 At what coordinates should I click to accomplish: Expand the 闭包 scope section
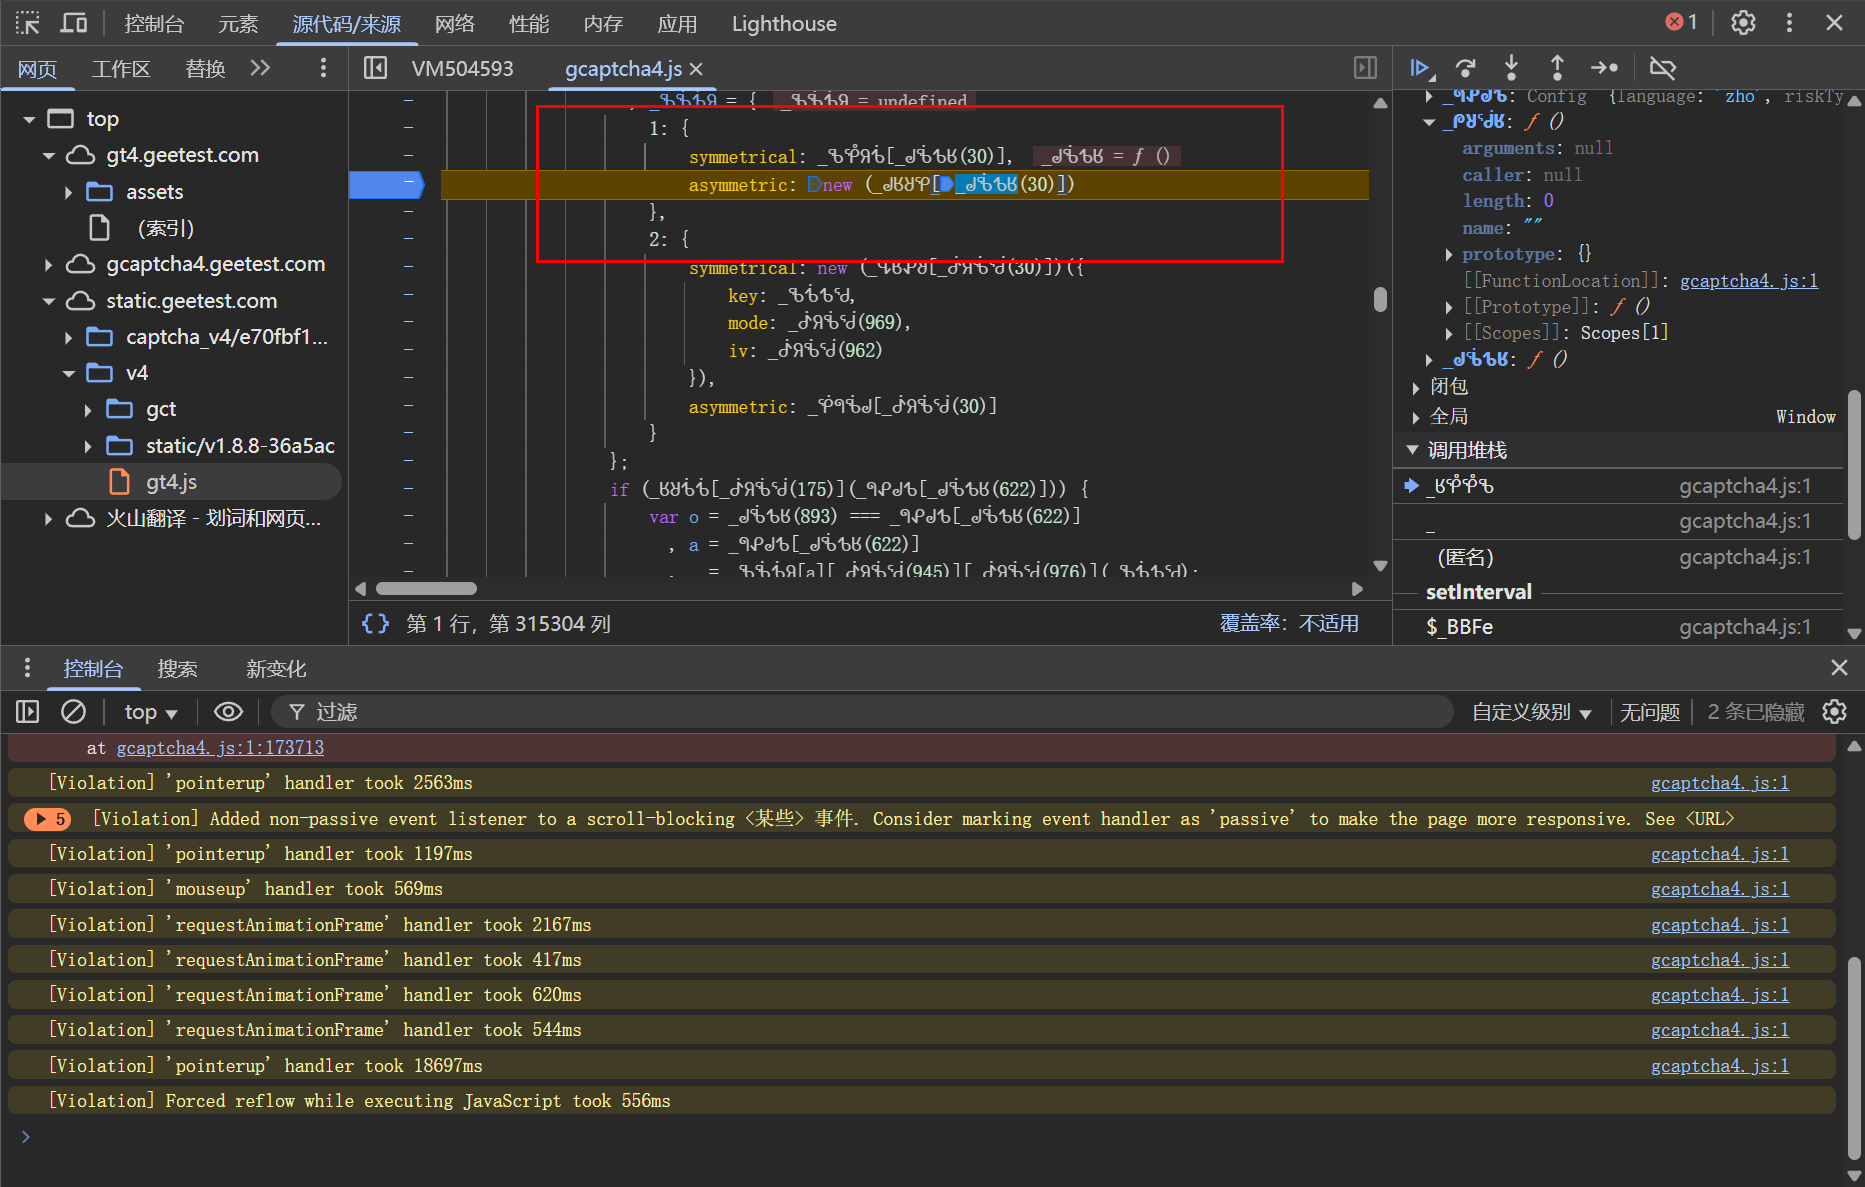point(1416,387)
